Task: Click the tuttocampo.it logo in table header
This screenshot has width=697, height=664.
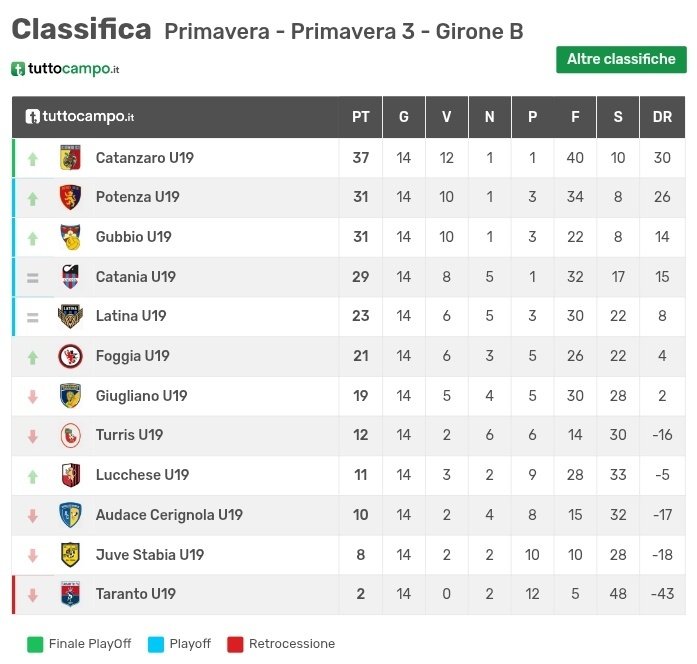Action: pos(80,117)
